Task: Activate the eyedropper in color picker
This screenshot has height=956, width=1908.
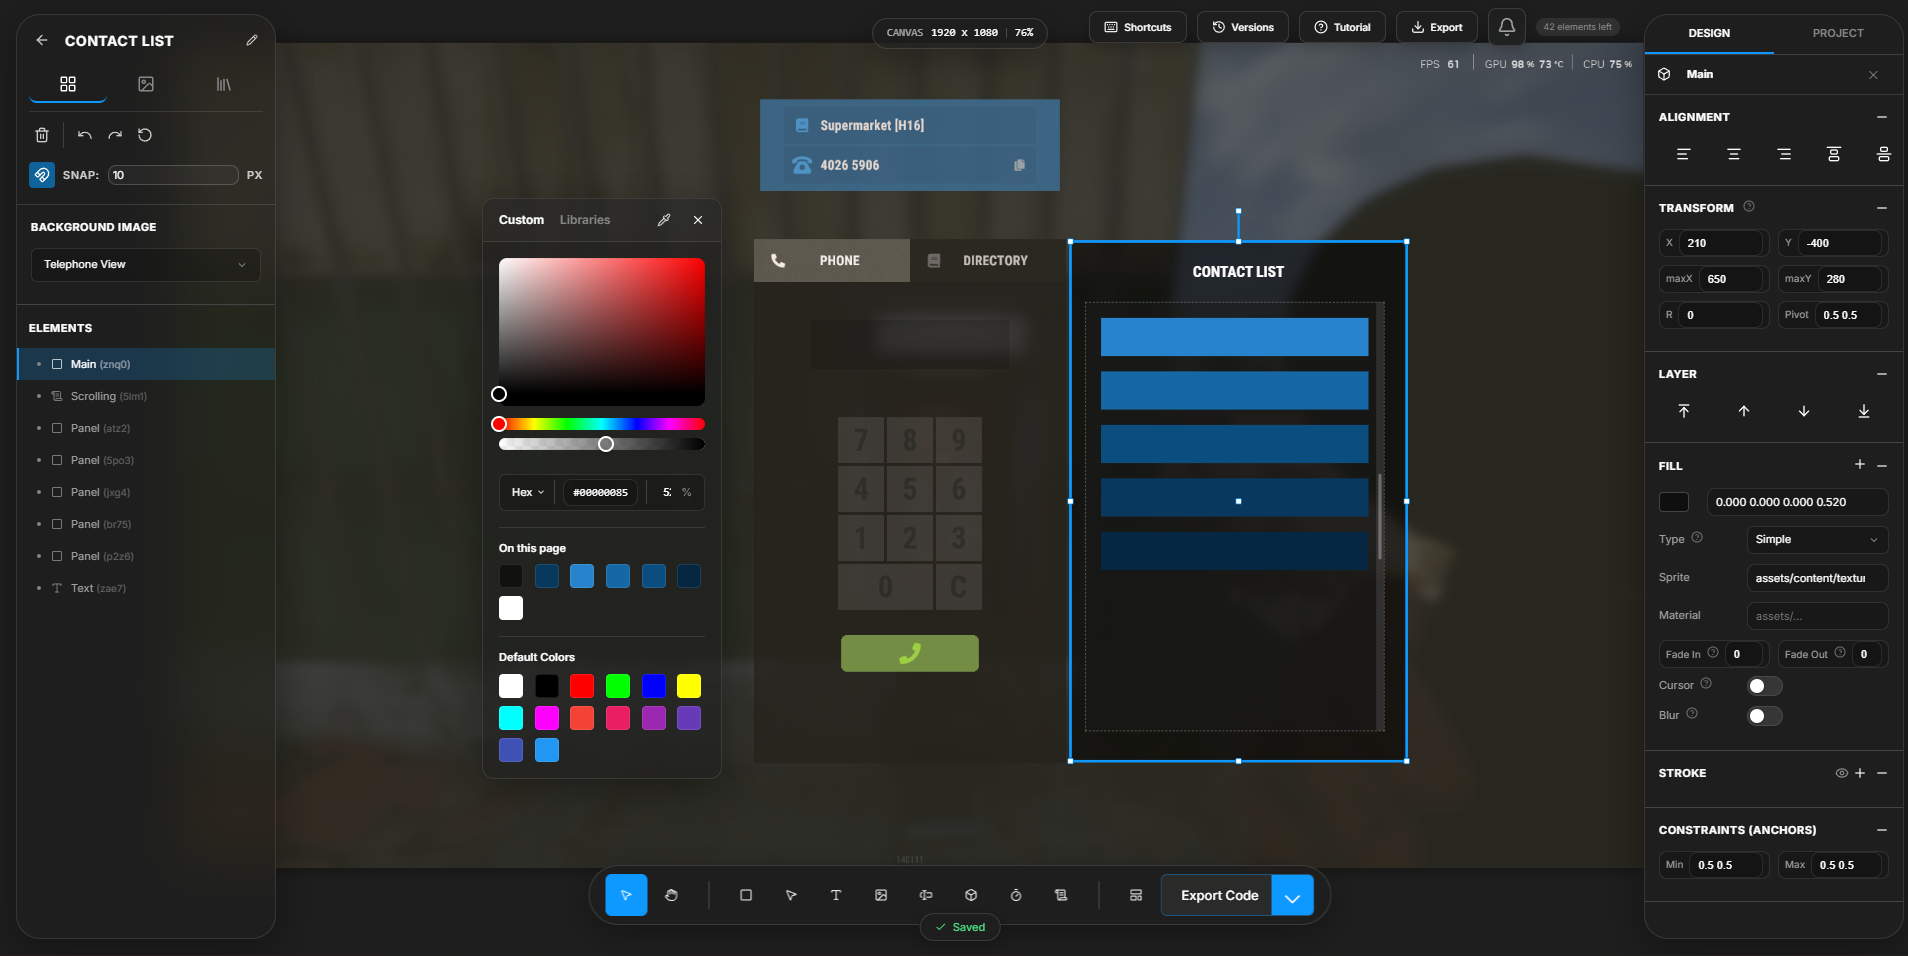Action: 664,220
